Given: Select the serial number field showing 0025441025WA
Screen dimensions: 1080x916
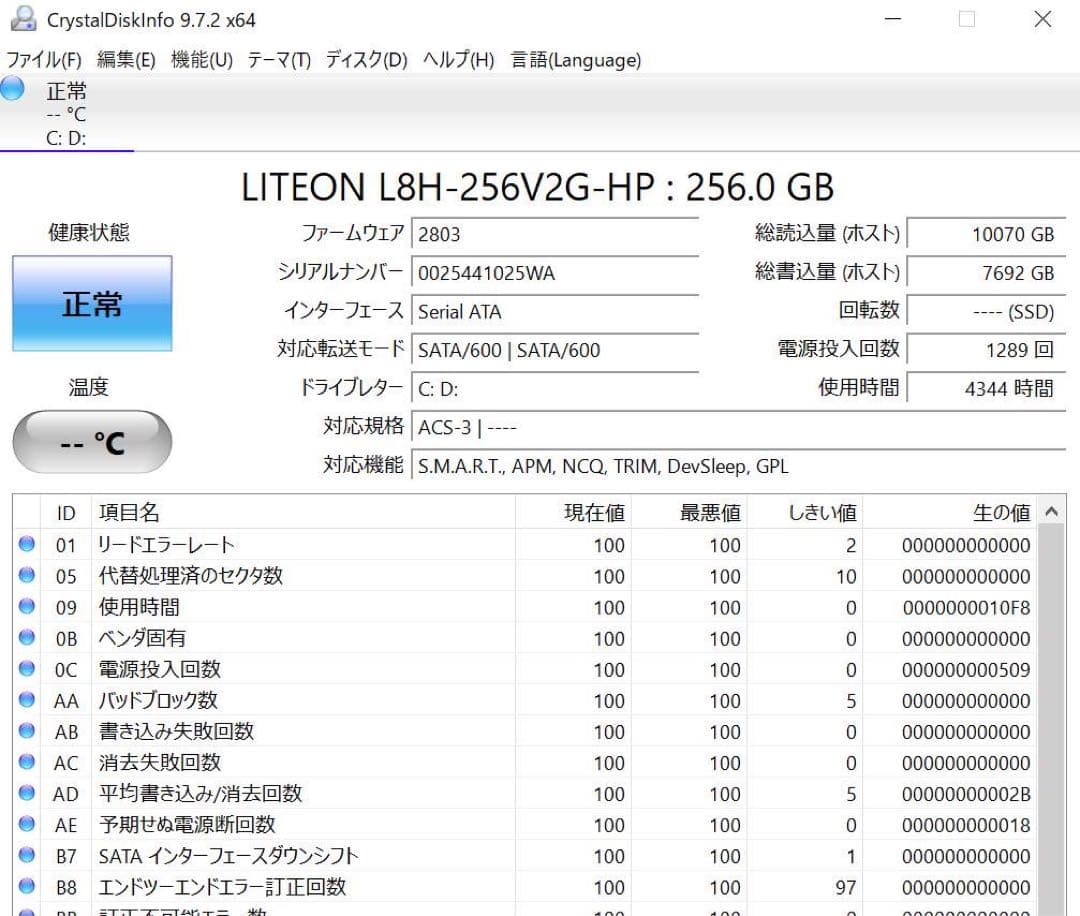Looking at the screenshot, I should tap(555, 272).
